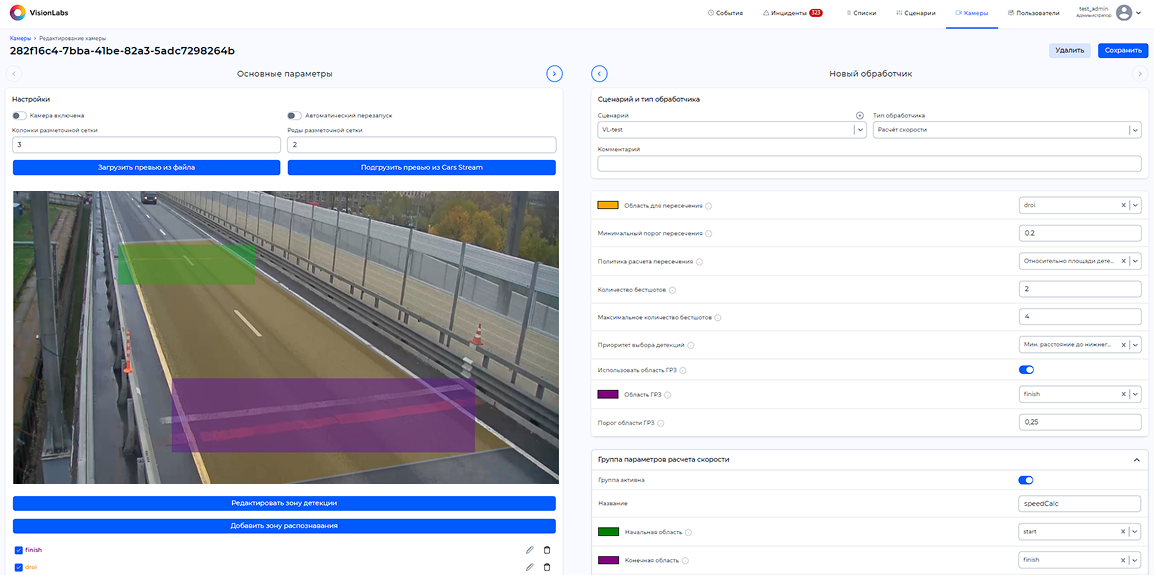The image size is (1154, 575).
Task: Show info hint for Порог области ГРЗ
Action: tap(661, 423)
